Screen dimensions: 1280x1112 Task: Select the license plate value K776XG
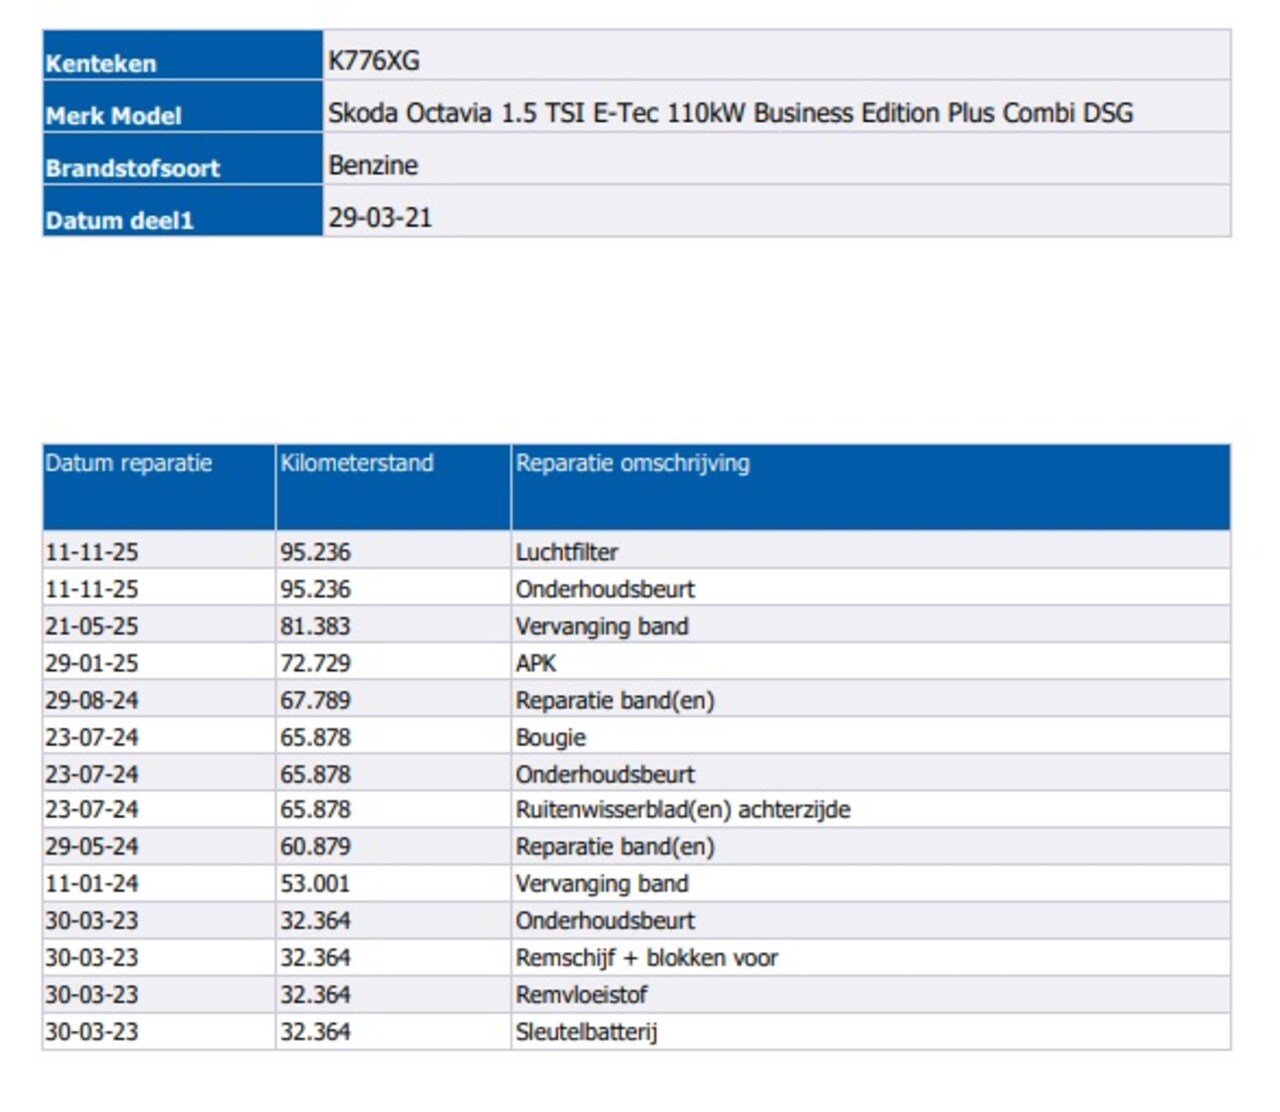(374, 61)
